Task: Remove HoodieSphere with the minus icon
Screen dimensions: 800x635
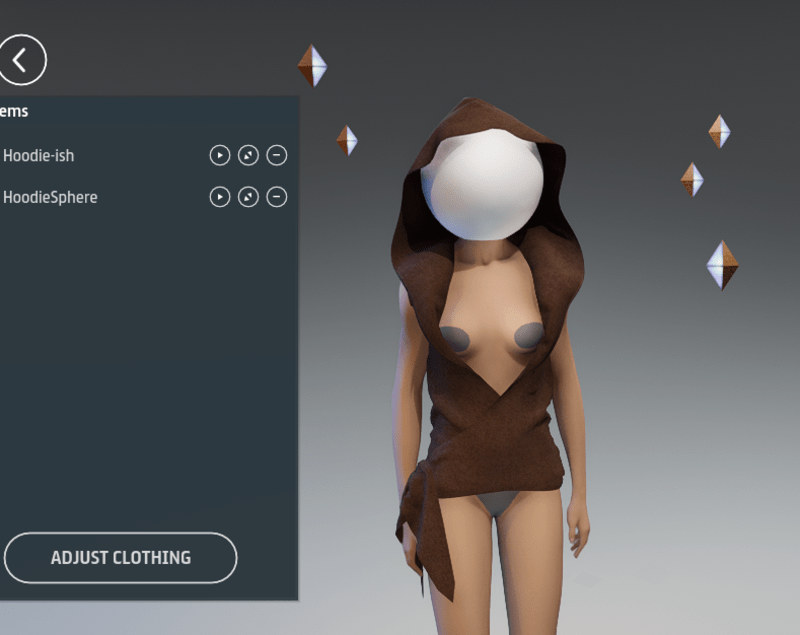Action: coord(277,197)
